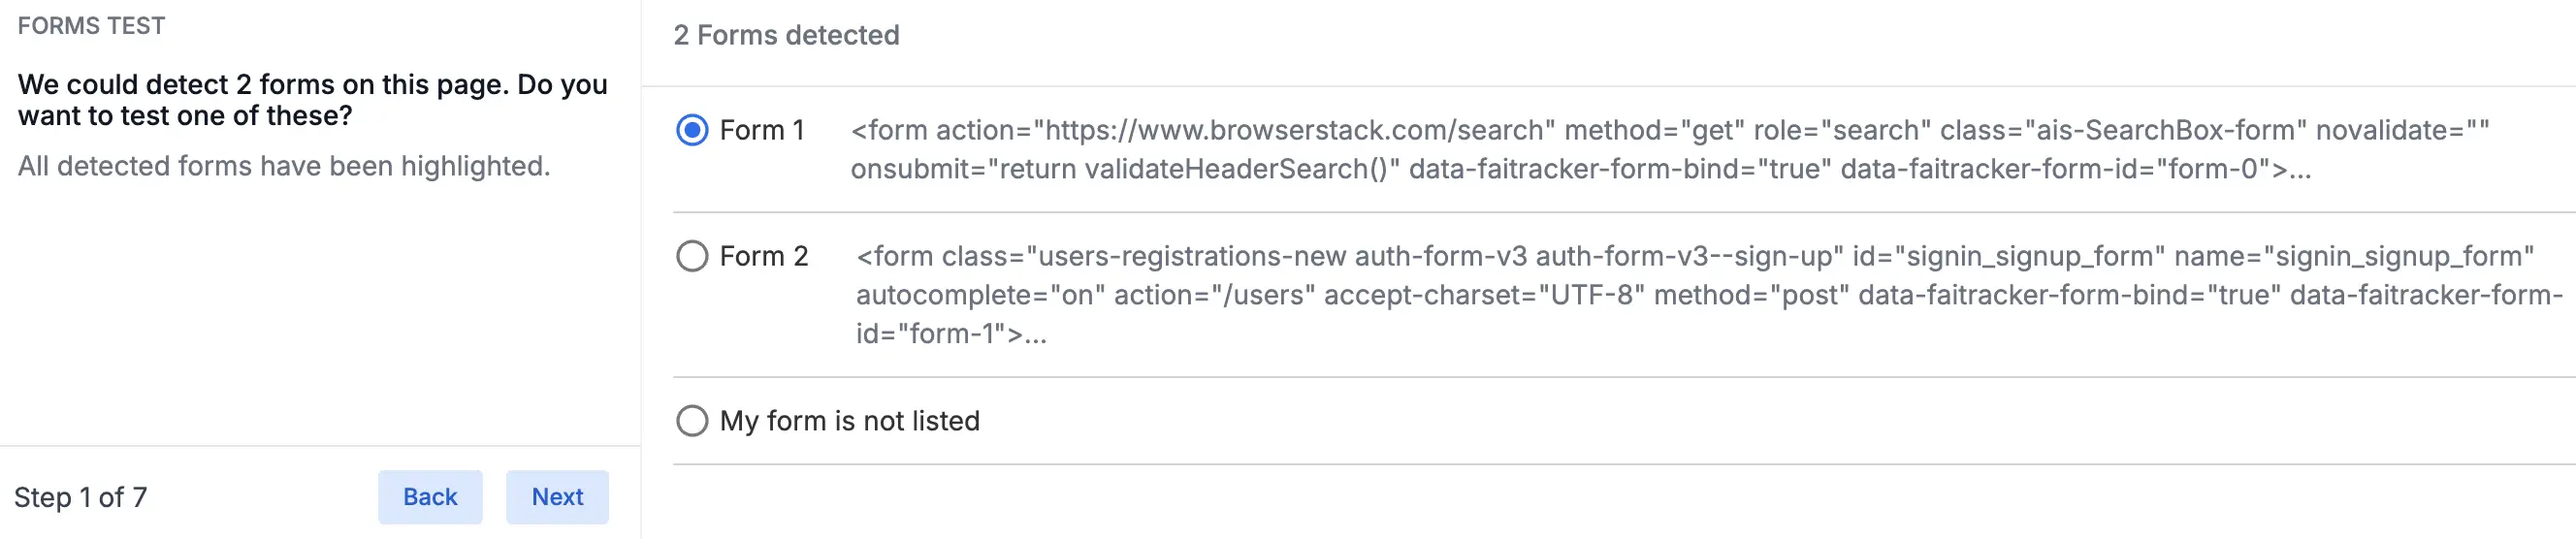Click 'users-registrations-new' class text in Form 2
This screenshot has width=2576, height=539.
tap(1192, 256)
